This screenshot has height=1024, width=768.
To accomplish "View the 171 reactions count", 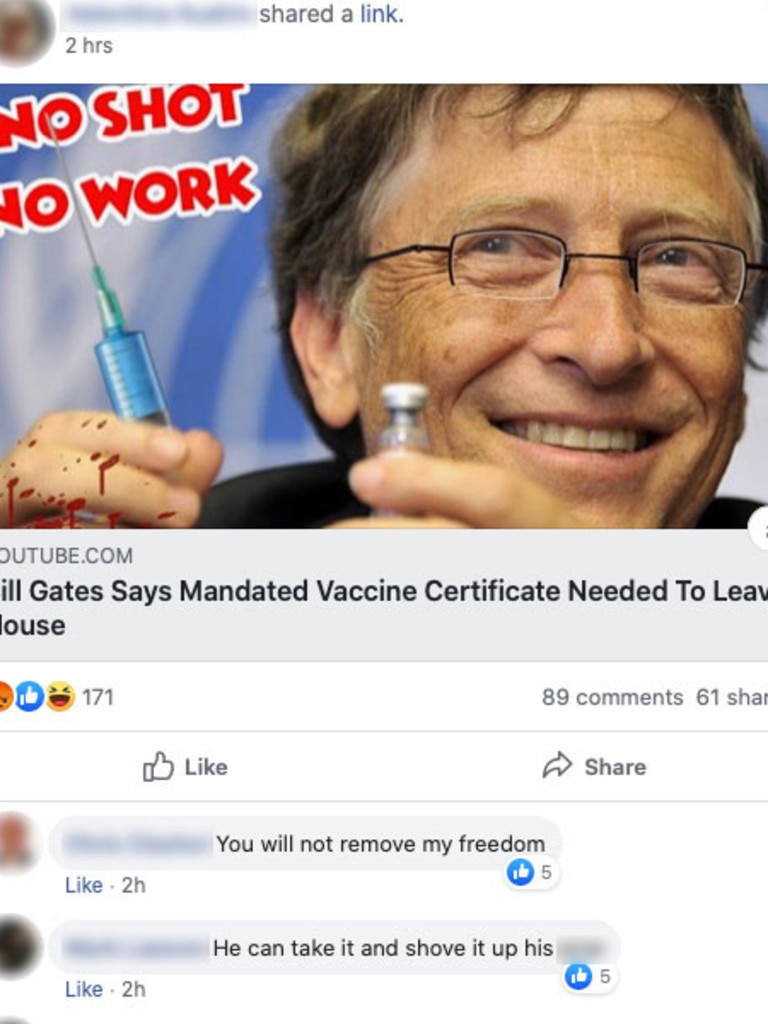I will (x=98, y=697).
